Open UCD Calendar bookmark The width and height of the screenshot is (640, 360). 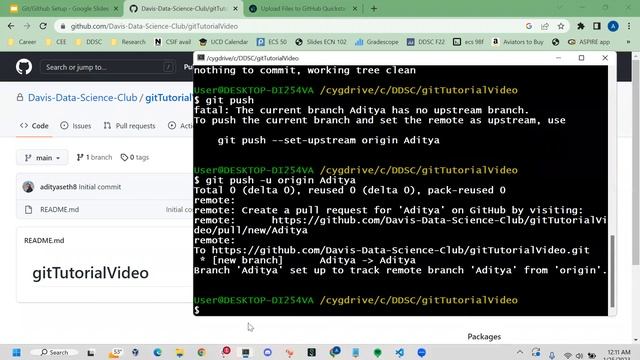[224, 42]
